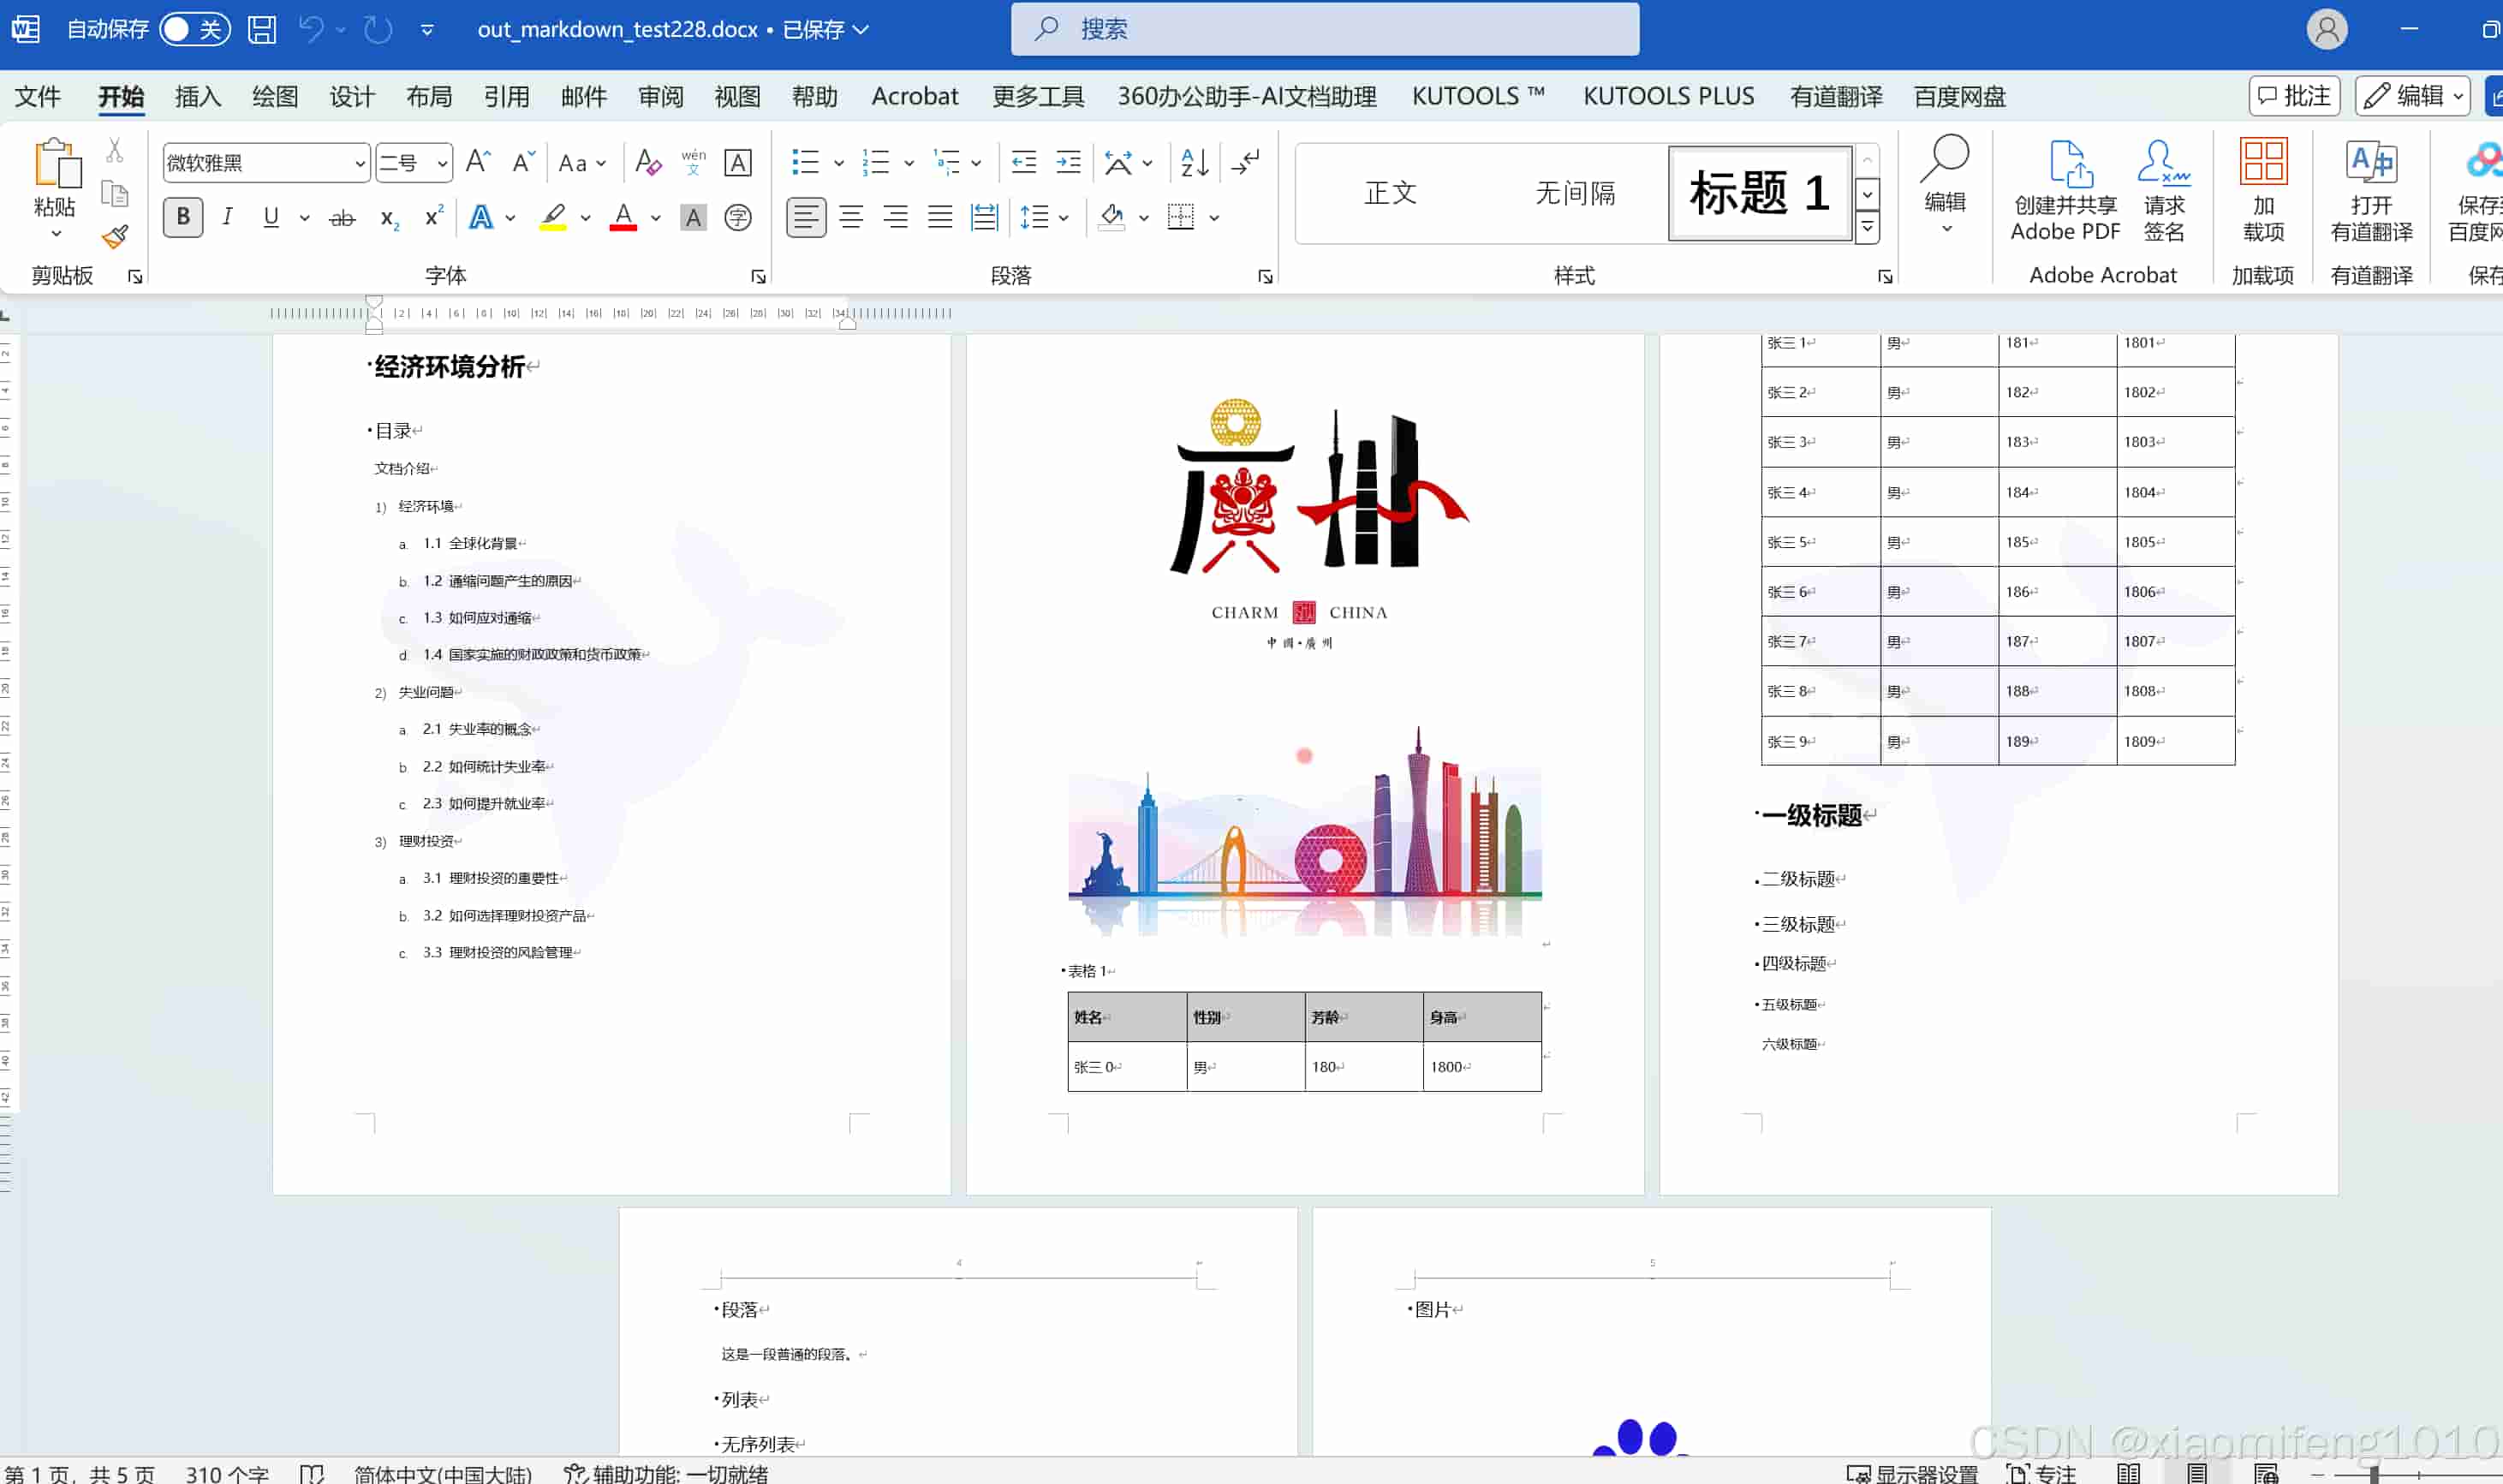
Task: Click the Save disk icon in title bar
Action: tap(262, 29)
